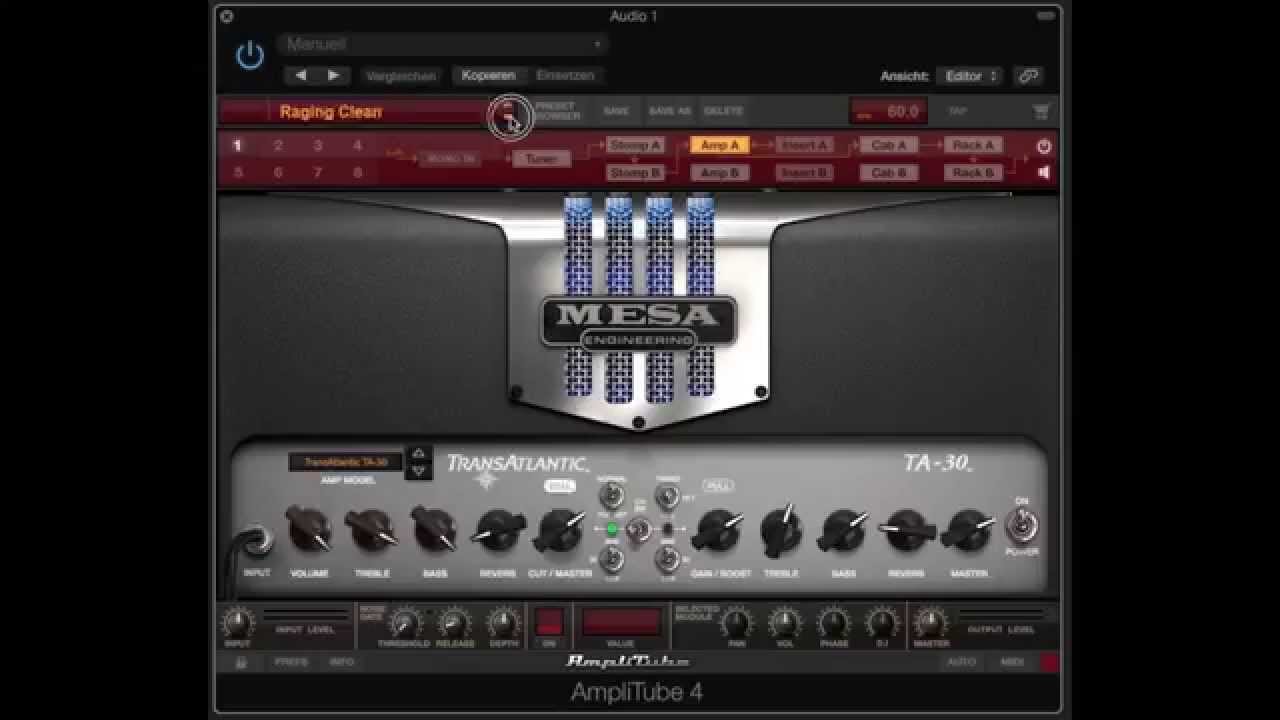Viewport: 1280px width, 720px height.
Task: Click the GAIN / BOOST knob
Action: pos(719,531)
